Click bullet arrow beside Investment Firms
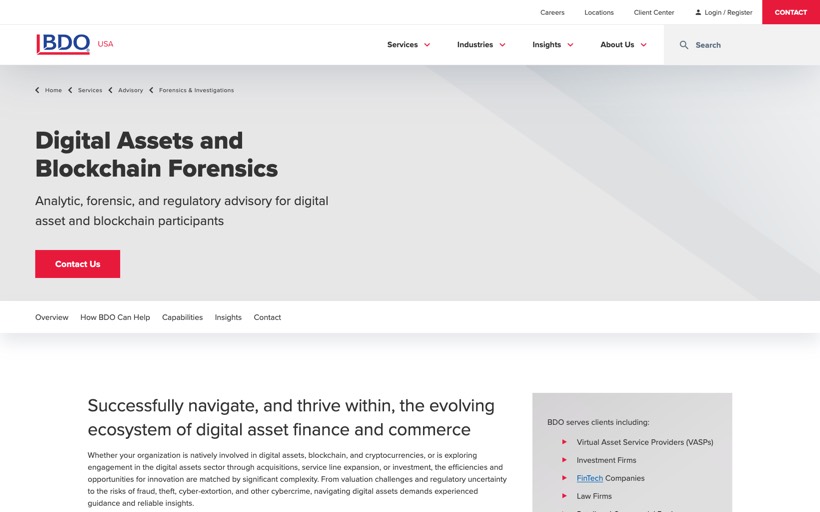This screenshot has width=820, height=512. (x=564, y=460)
